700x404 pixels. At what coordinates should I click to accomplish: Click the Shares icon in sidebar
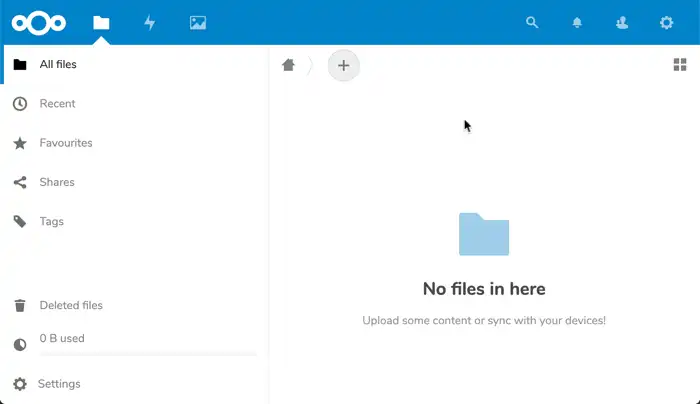click(x=20, y=182)
